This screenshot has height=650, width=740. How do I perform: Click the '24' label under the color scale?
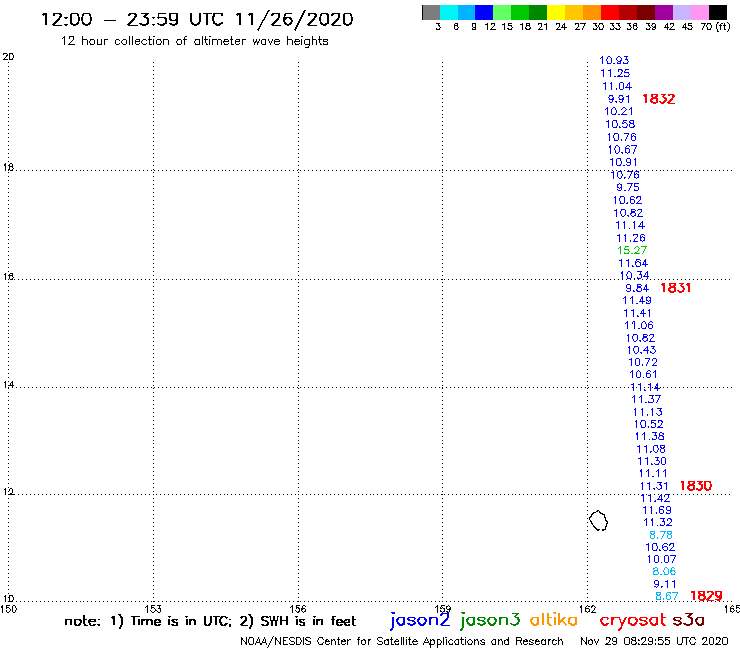(x=561, y=26)
